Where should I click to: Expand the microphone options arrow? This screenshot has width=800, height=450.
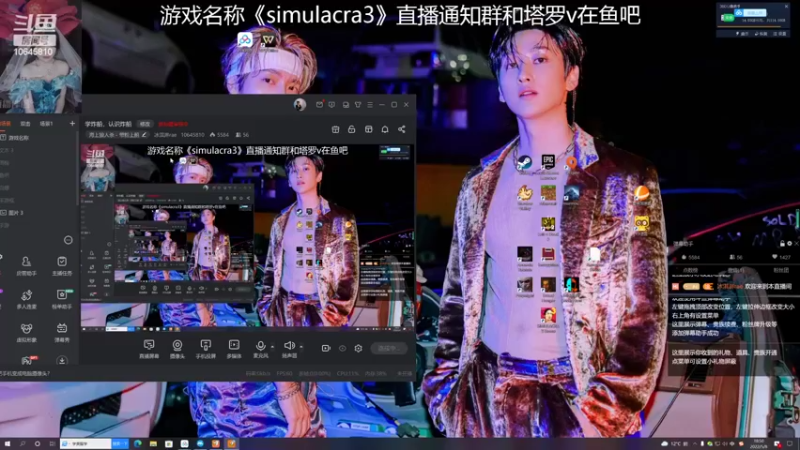click(272, 347)
